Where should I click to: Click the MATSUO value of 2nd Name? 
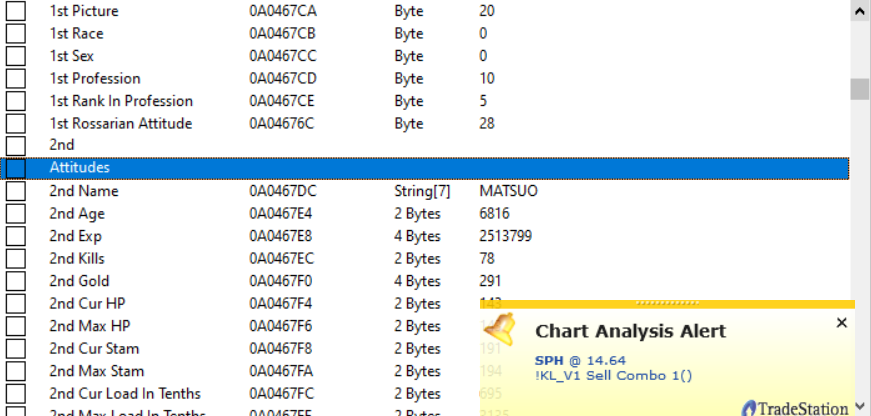pos(508,191)
